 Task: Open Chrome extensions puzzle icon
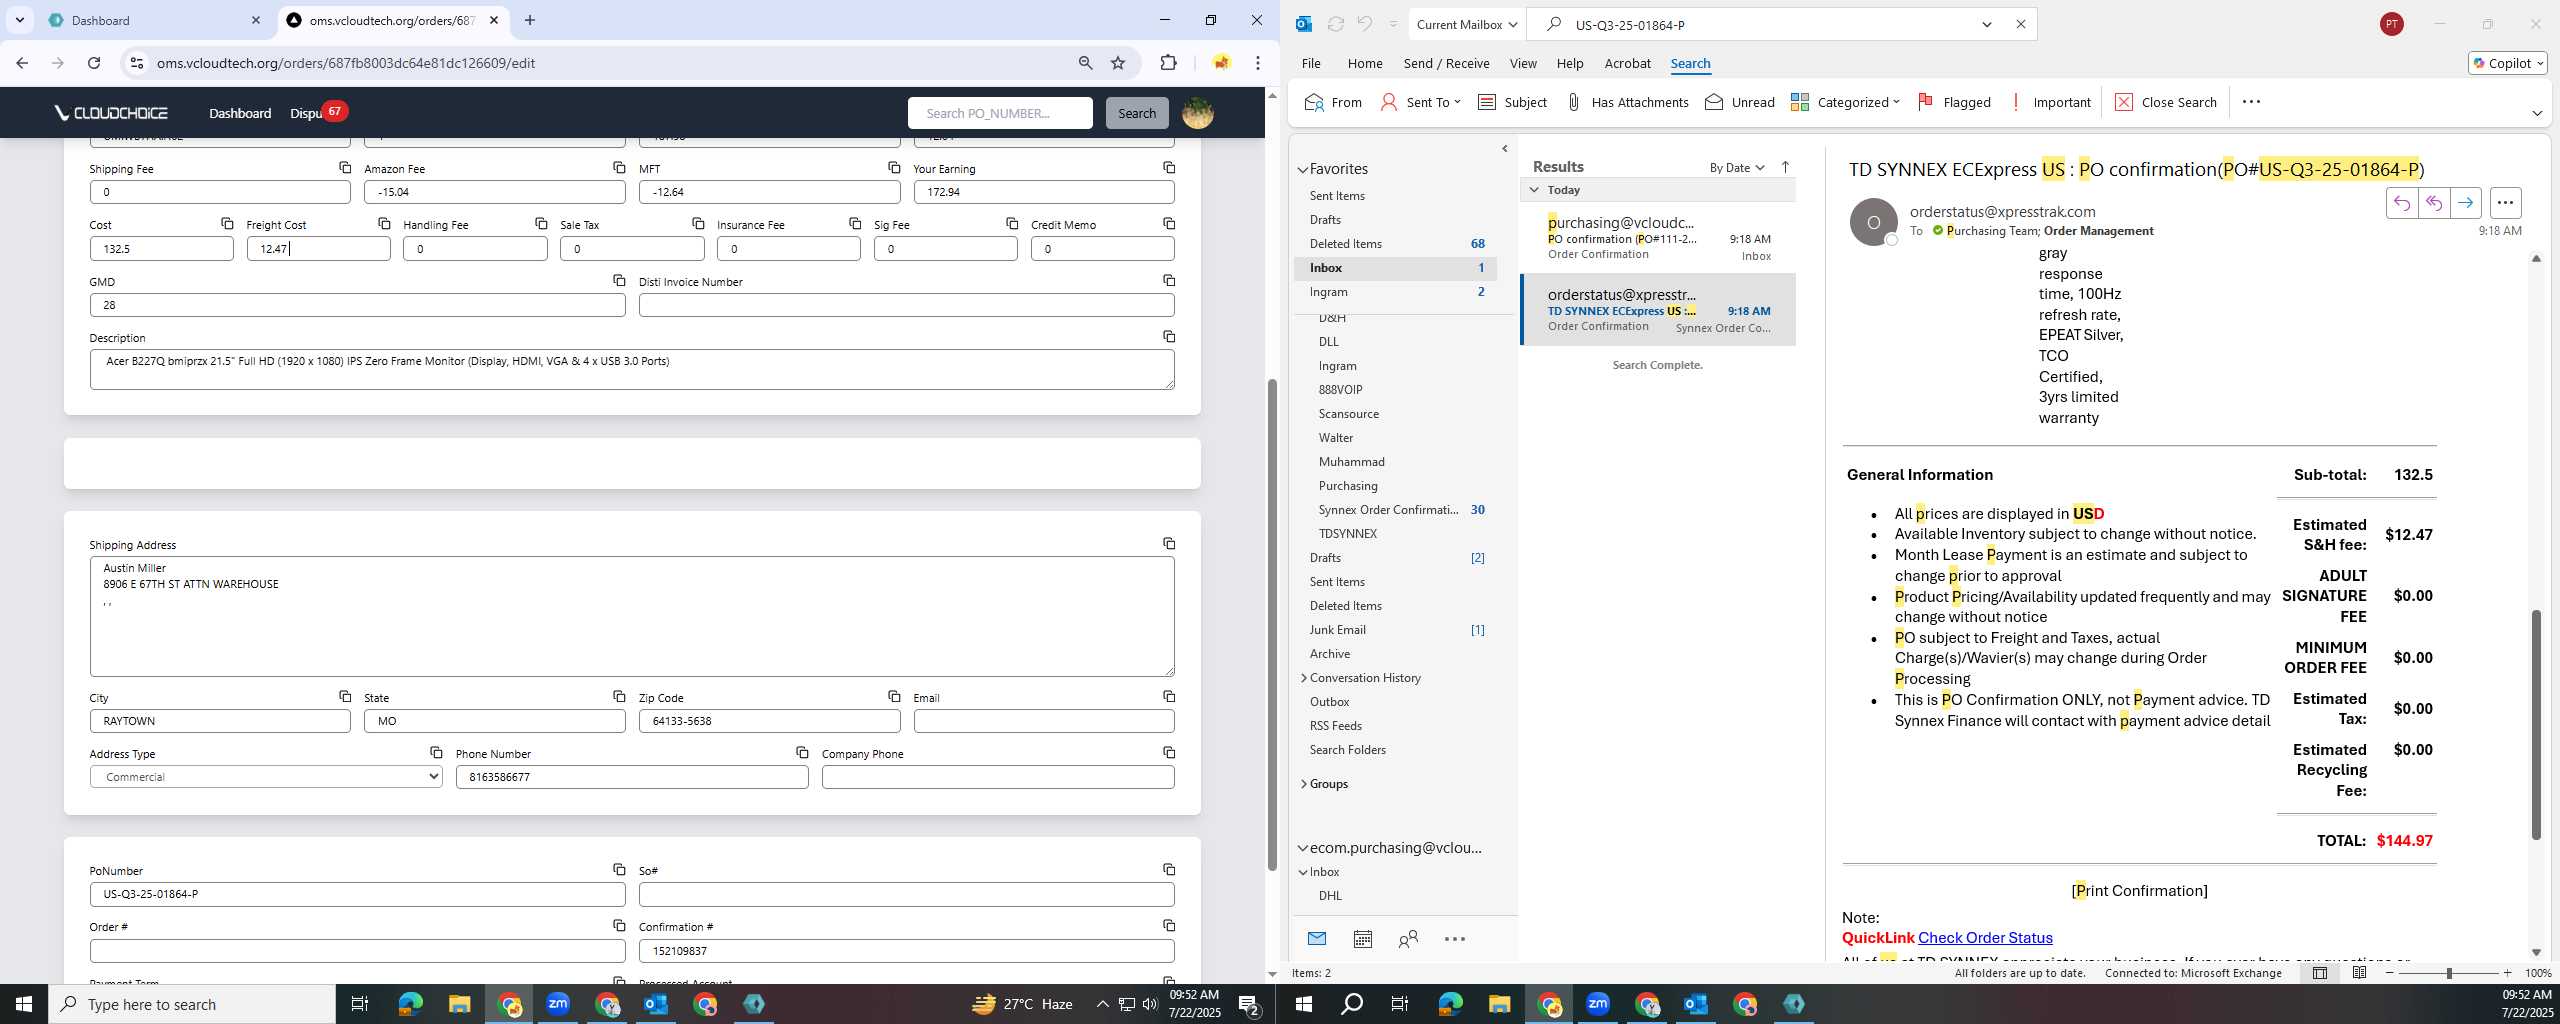click(1168, 63)
